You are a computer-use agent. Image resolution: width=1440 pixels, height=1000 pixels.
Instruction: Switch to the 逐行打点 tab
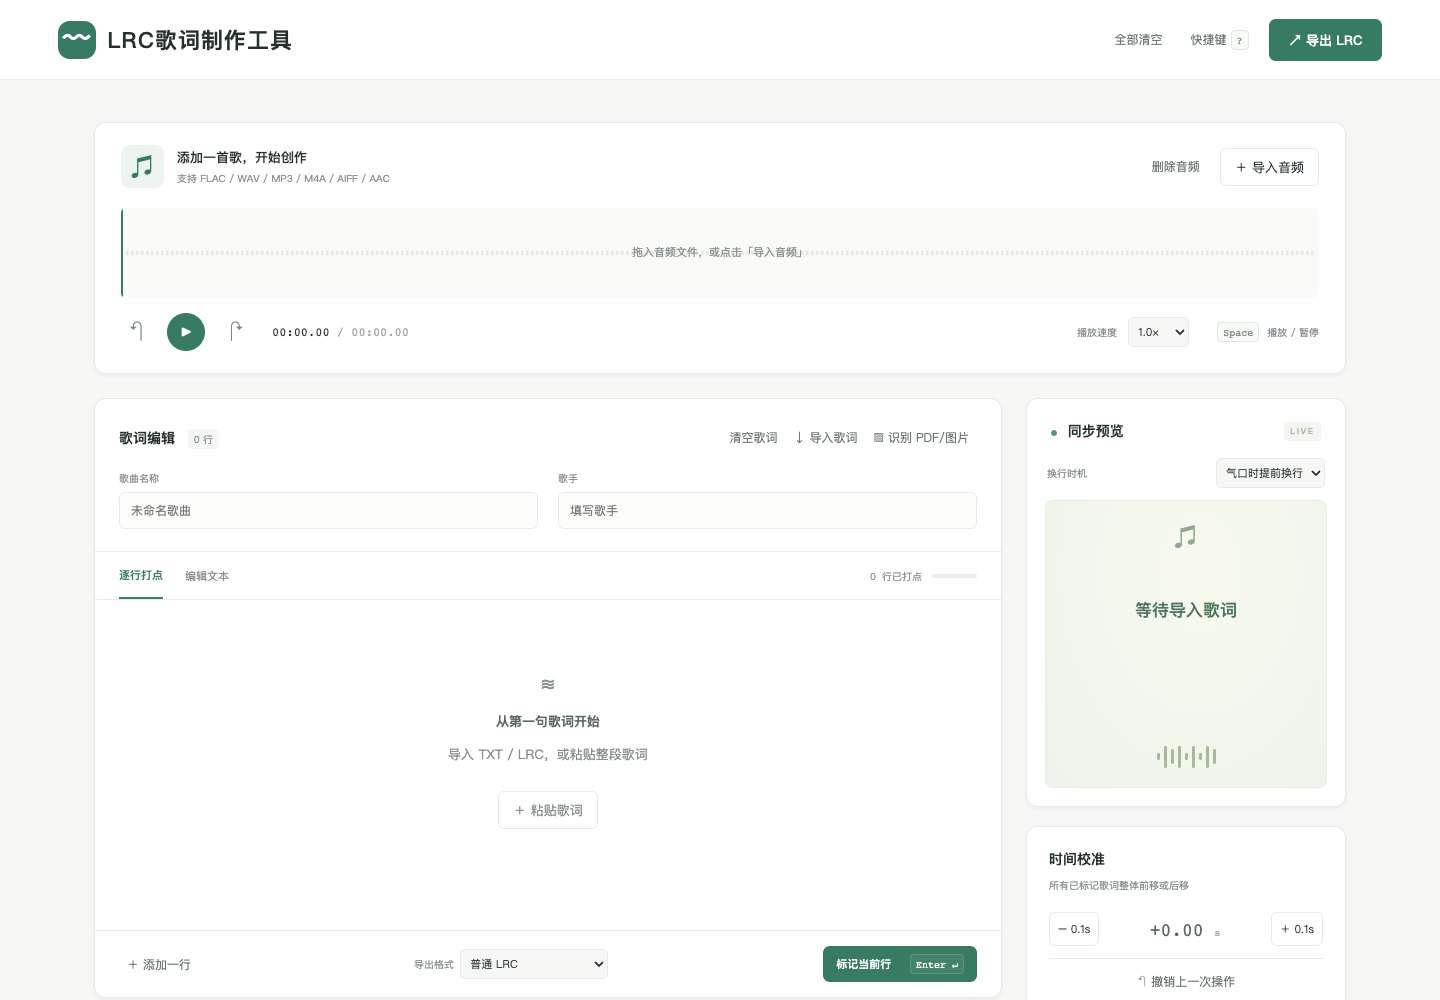point(141,576)
